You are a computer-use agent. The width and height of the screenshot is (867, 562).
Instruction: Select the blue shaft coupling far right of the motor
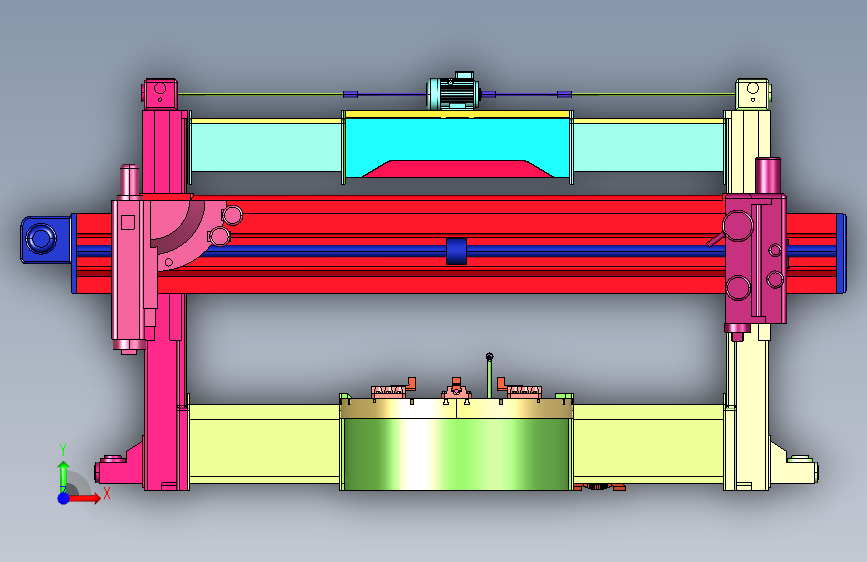pyautogui.click(x=564, y=95)
